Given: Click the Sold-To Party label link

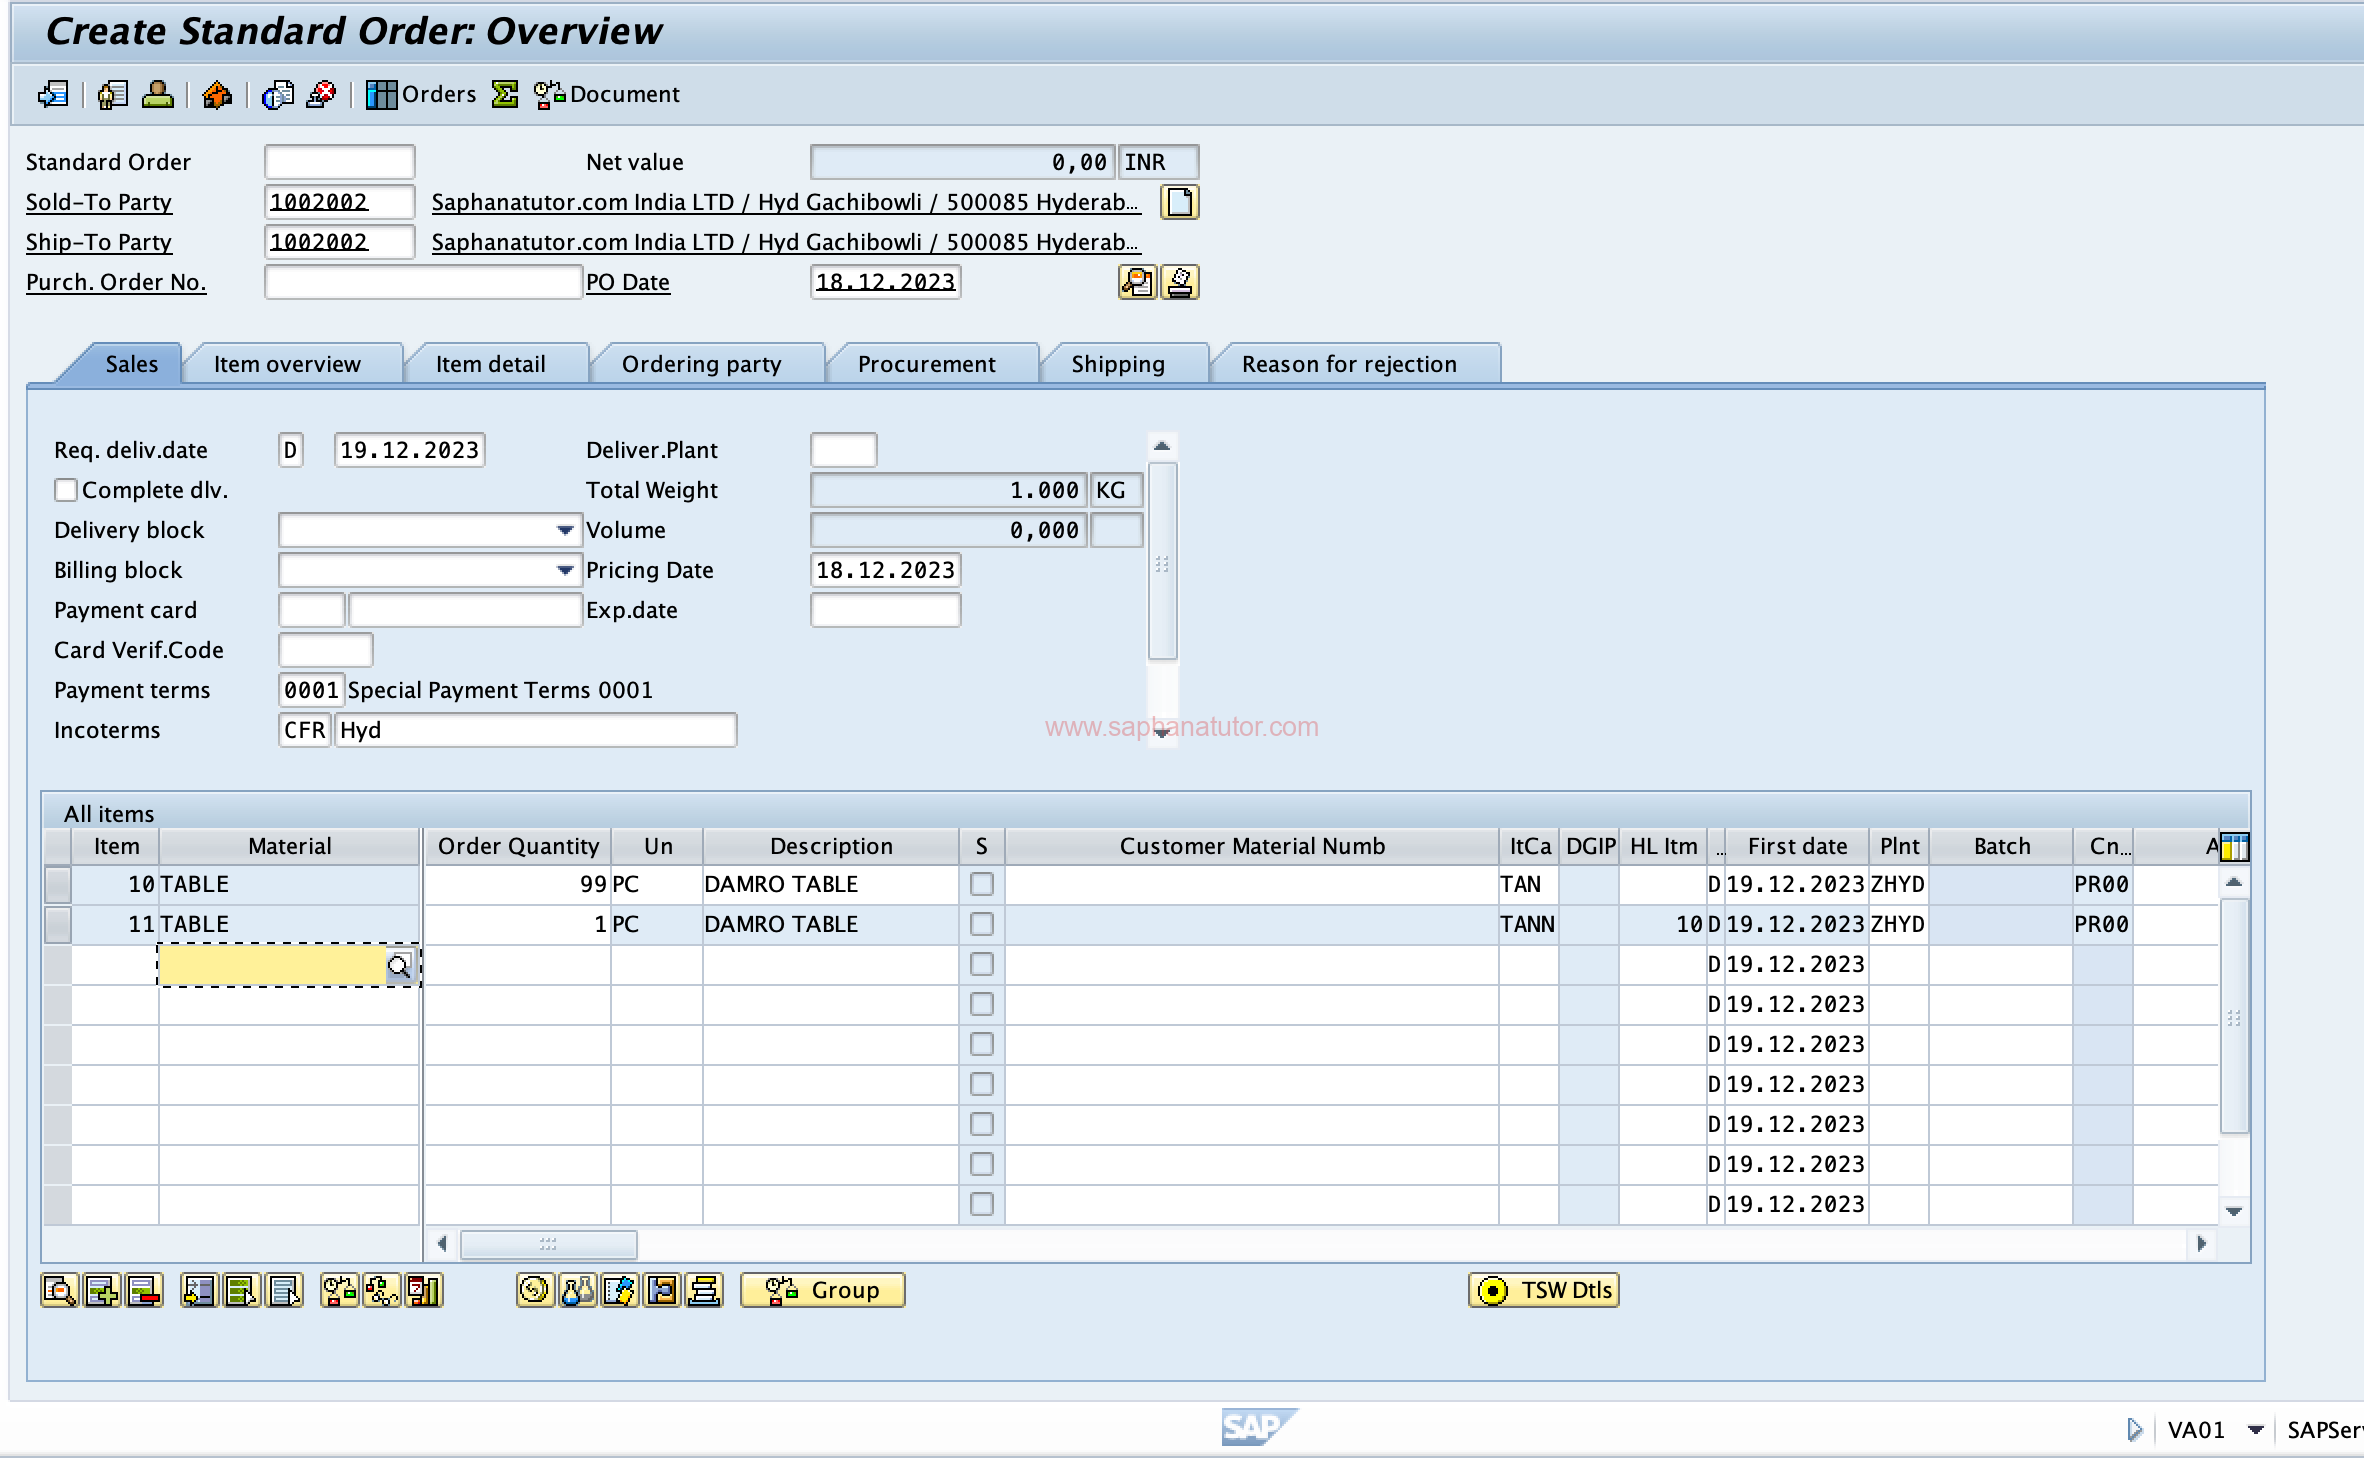Looking at the screenshot, I should tap(99, 202).
